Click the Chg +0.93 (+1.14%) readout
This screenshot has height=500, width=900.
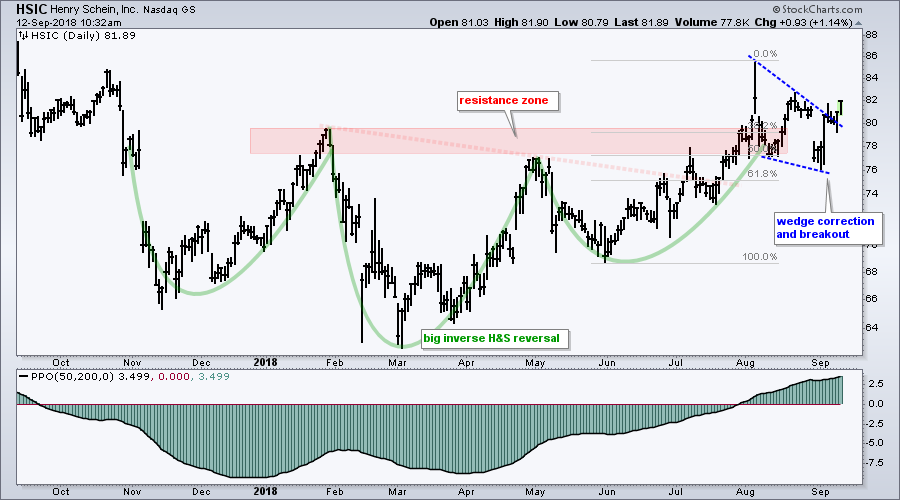pos(804,23)
